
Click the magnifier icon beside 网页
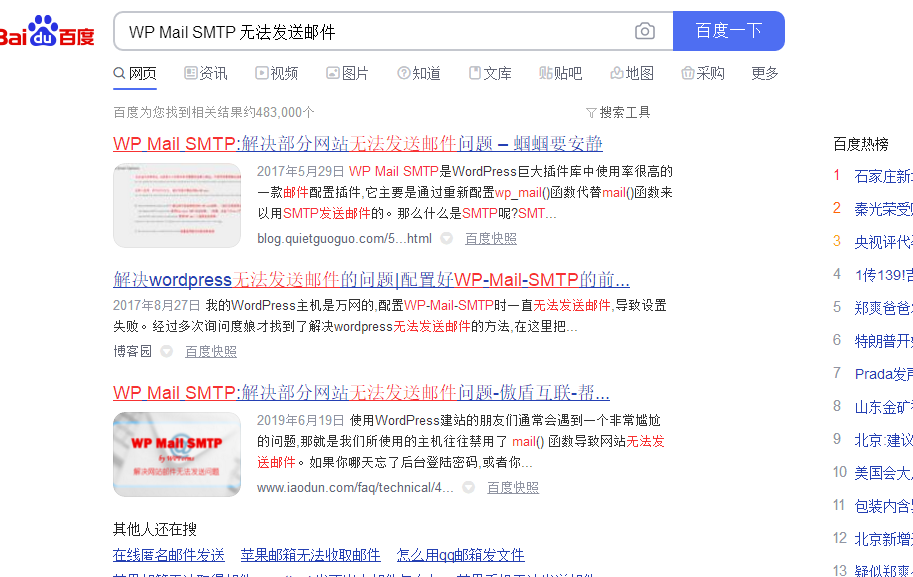point(118,72)
